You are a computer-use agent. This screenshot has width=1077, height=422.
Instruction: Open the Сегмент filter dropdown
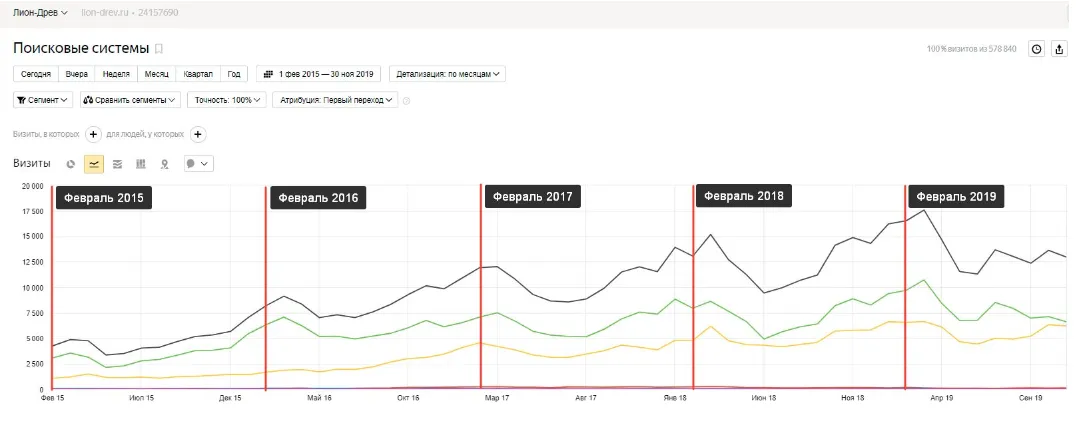point(43,100)
